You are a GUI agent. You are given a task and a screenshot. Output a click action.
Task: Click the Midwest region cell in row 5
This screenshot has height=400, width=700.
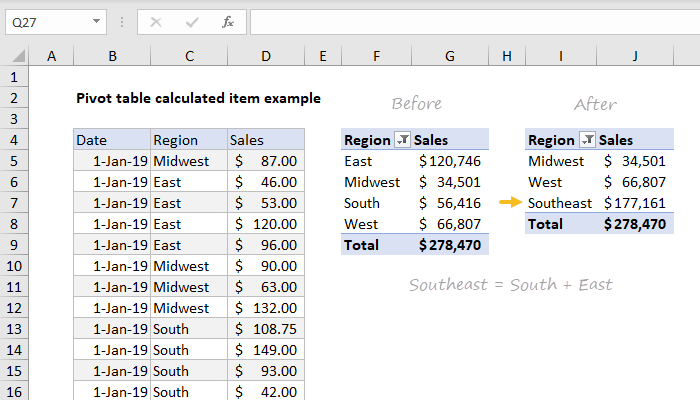(189, 161)
